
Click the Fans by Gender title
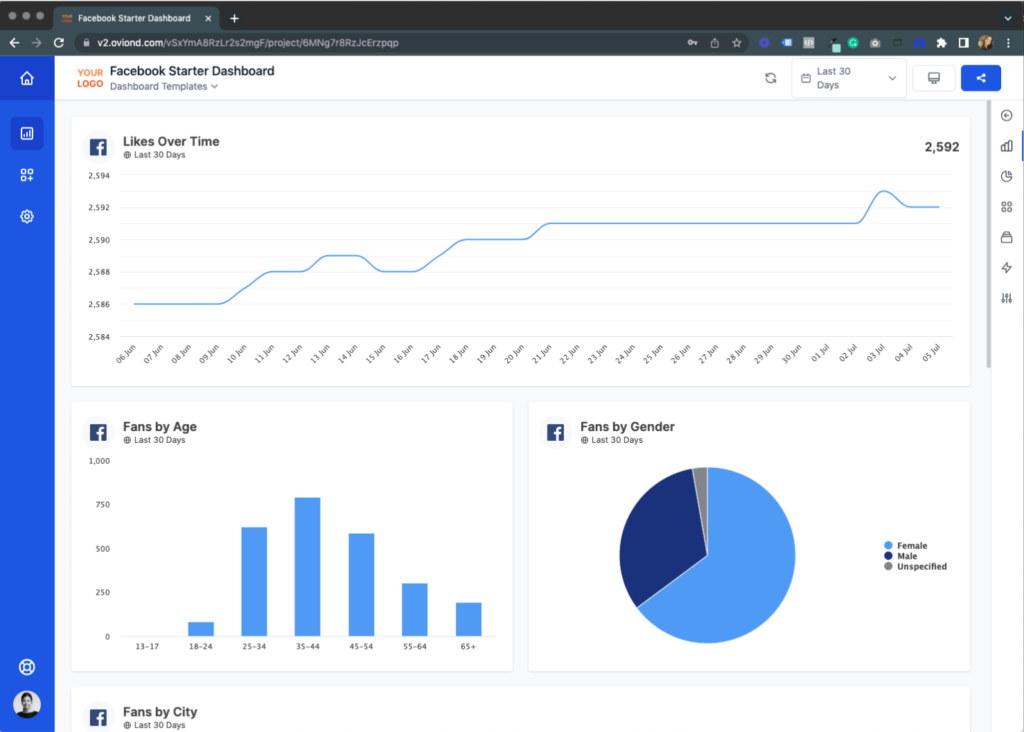tap(627, 426)
